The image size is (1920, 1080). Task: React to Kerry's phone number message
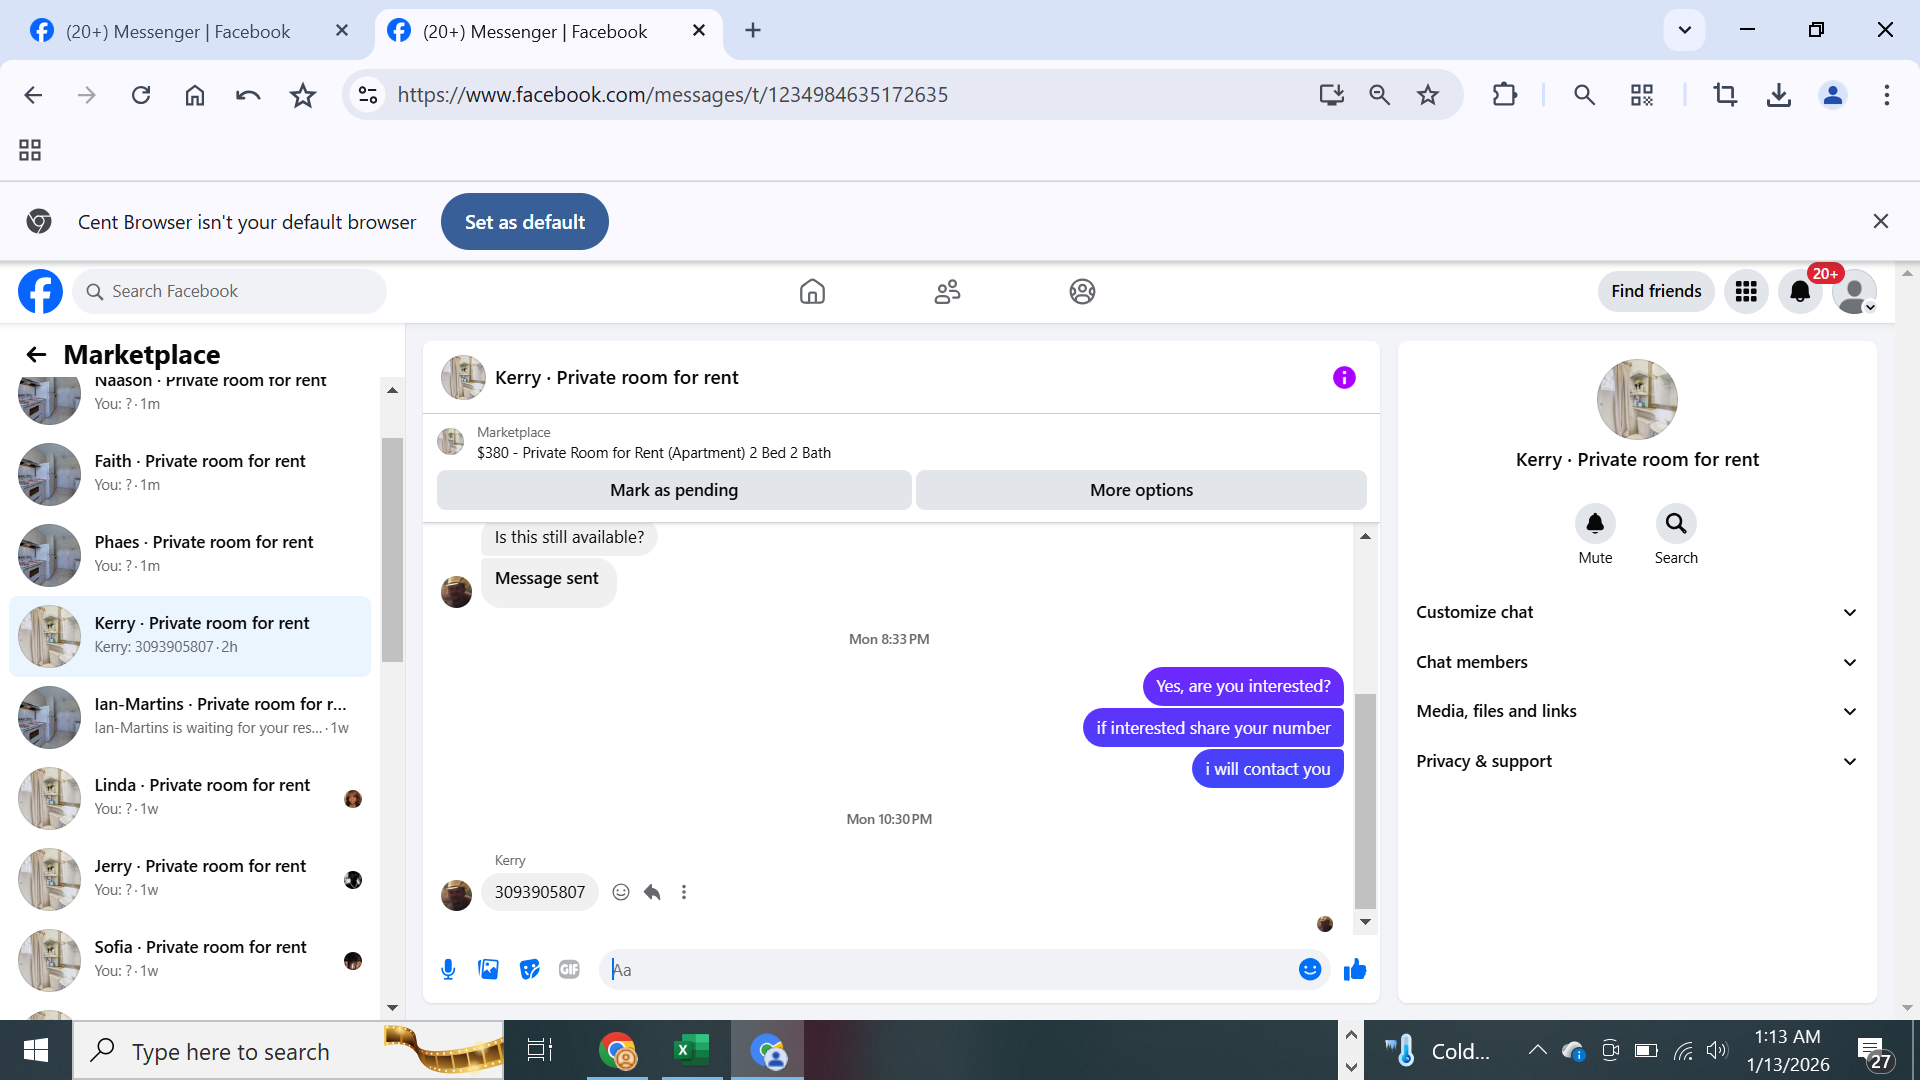click(x=621, y=892)
